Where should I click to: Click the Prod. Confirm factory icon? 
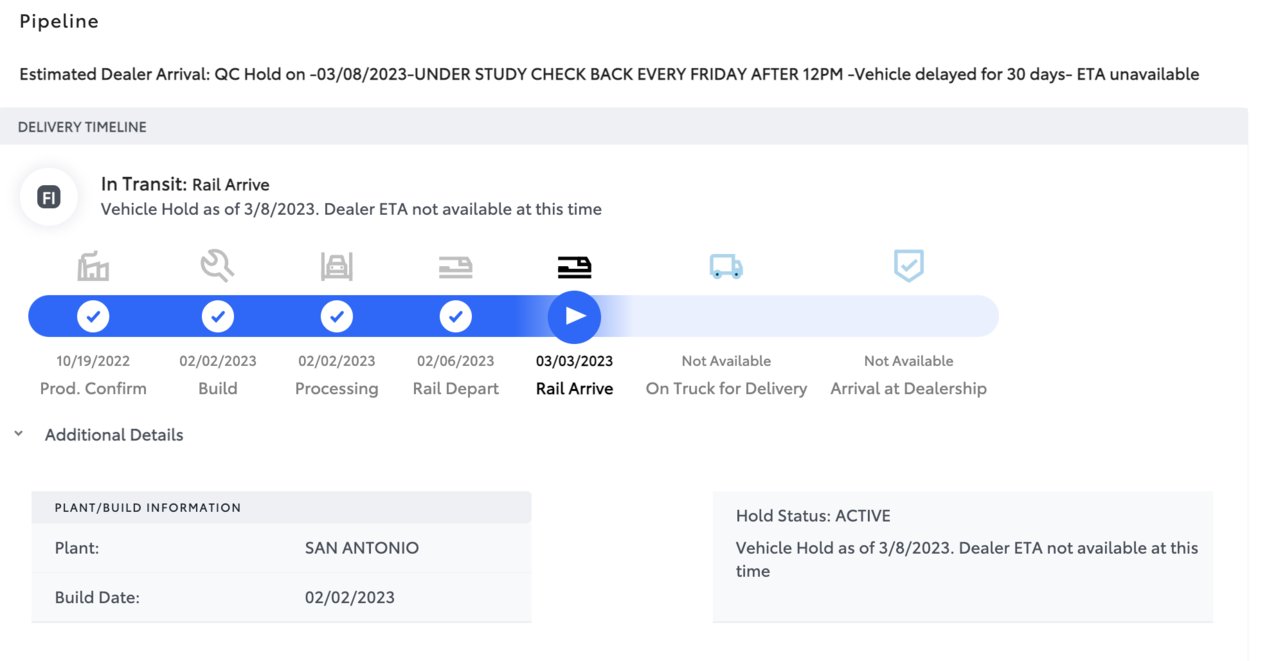point(93,266)
